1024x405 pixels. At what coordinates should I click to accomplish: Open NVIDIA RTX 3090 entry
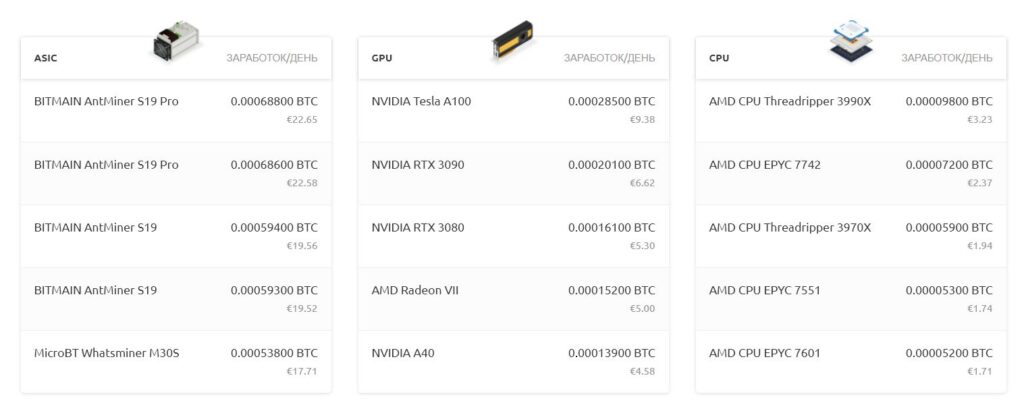coord(513,173)
